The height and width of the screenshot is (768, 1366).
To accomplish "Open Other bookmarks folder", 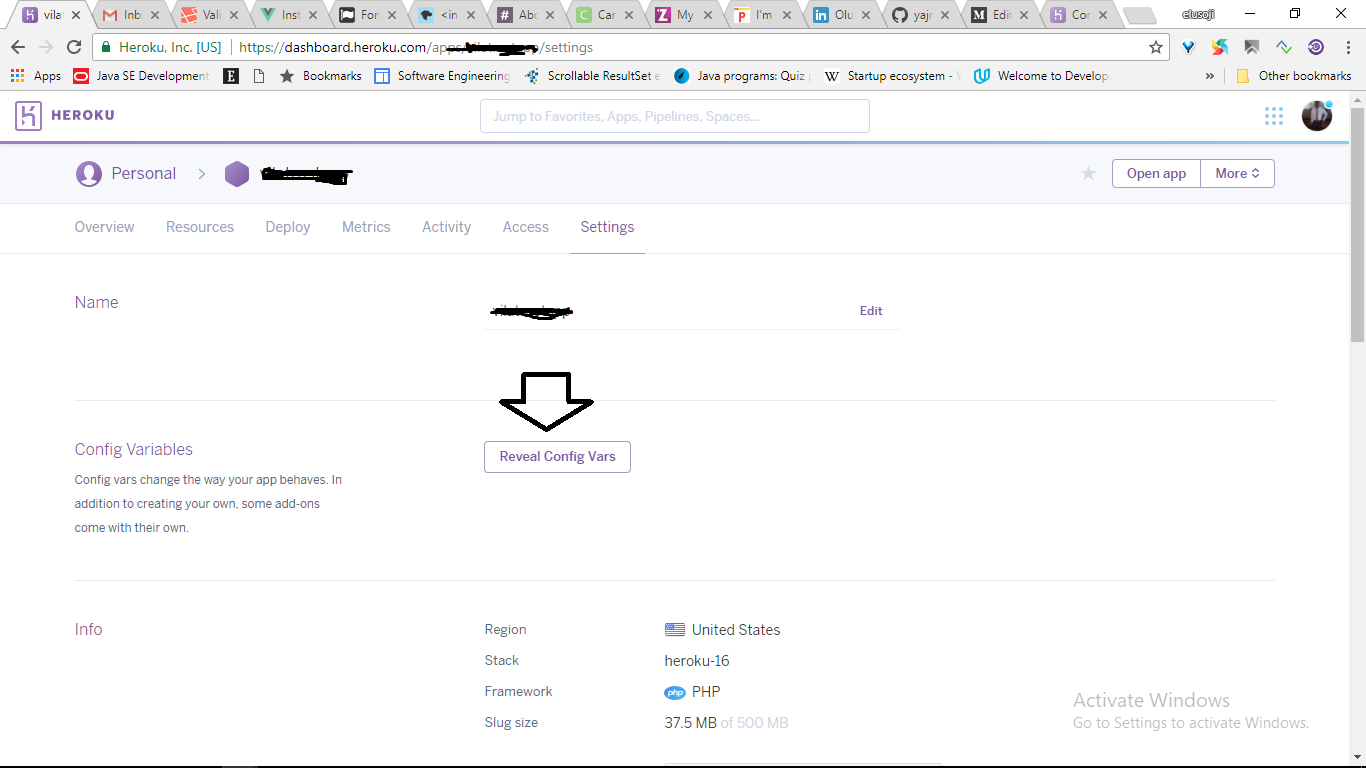I will 1294,76.
